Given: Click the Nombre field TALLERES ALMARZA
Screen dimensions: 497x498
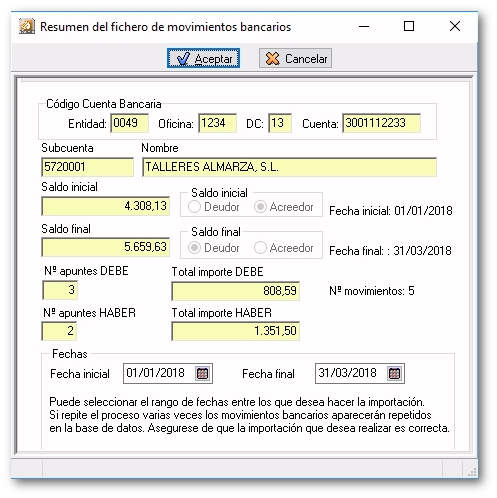Looking at the screenshot, I should click(289, 167).
